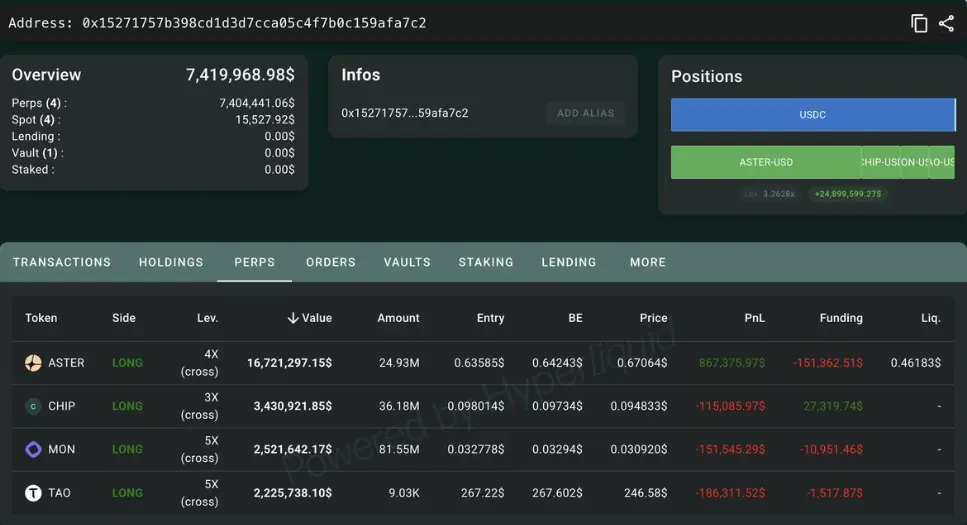
Task: Click CHIP PnL -115,085.97$
Action: pos(730,406)
